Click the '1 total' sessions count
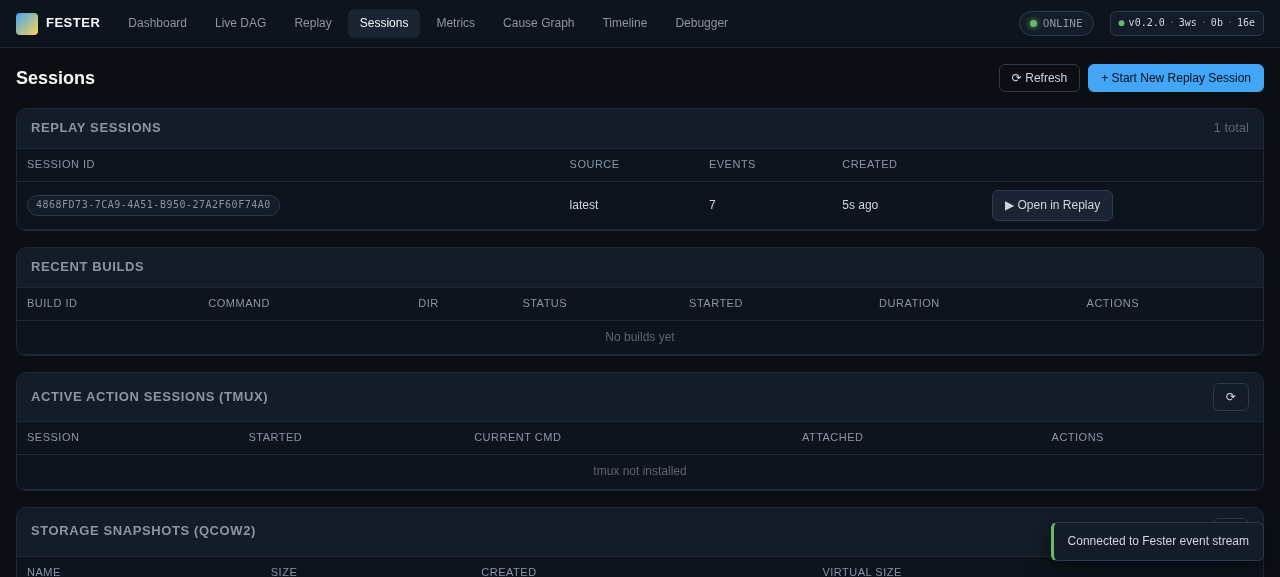 [x=1231, y=128]
